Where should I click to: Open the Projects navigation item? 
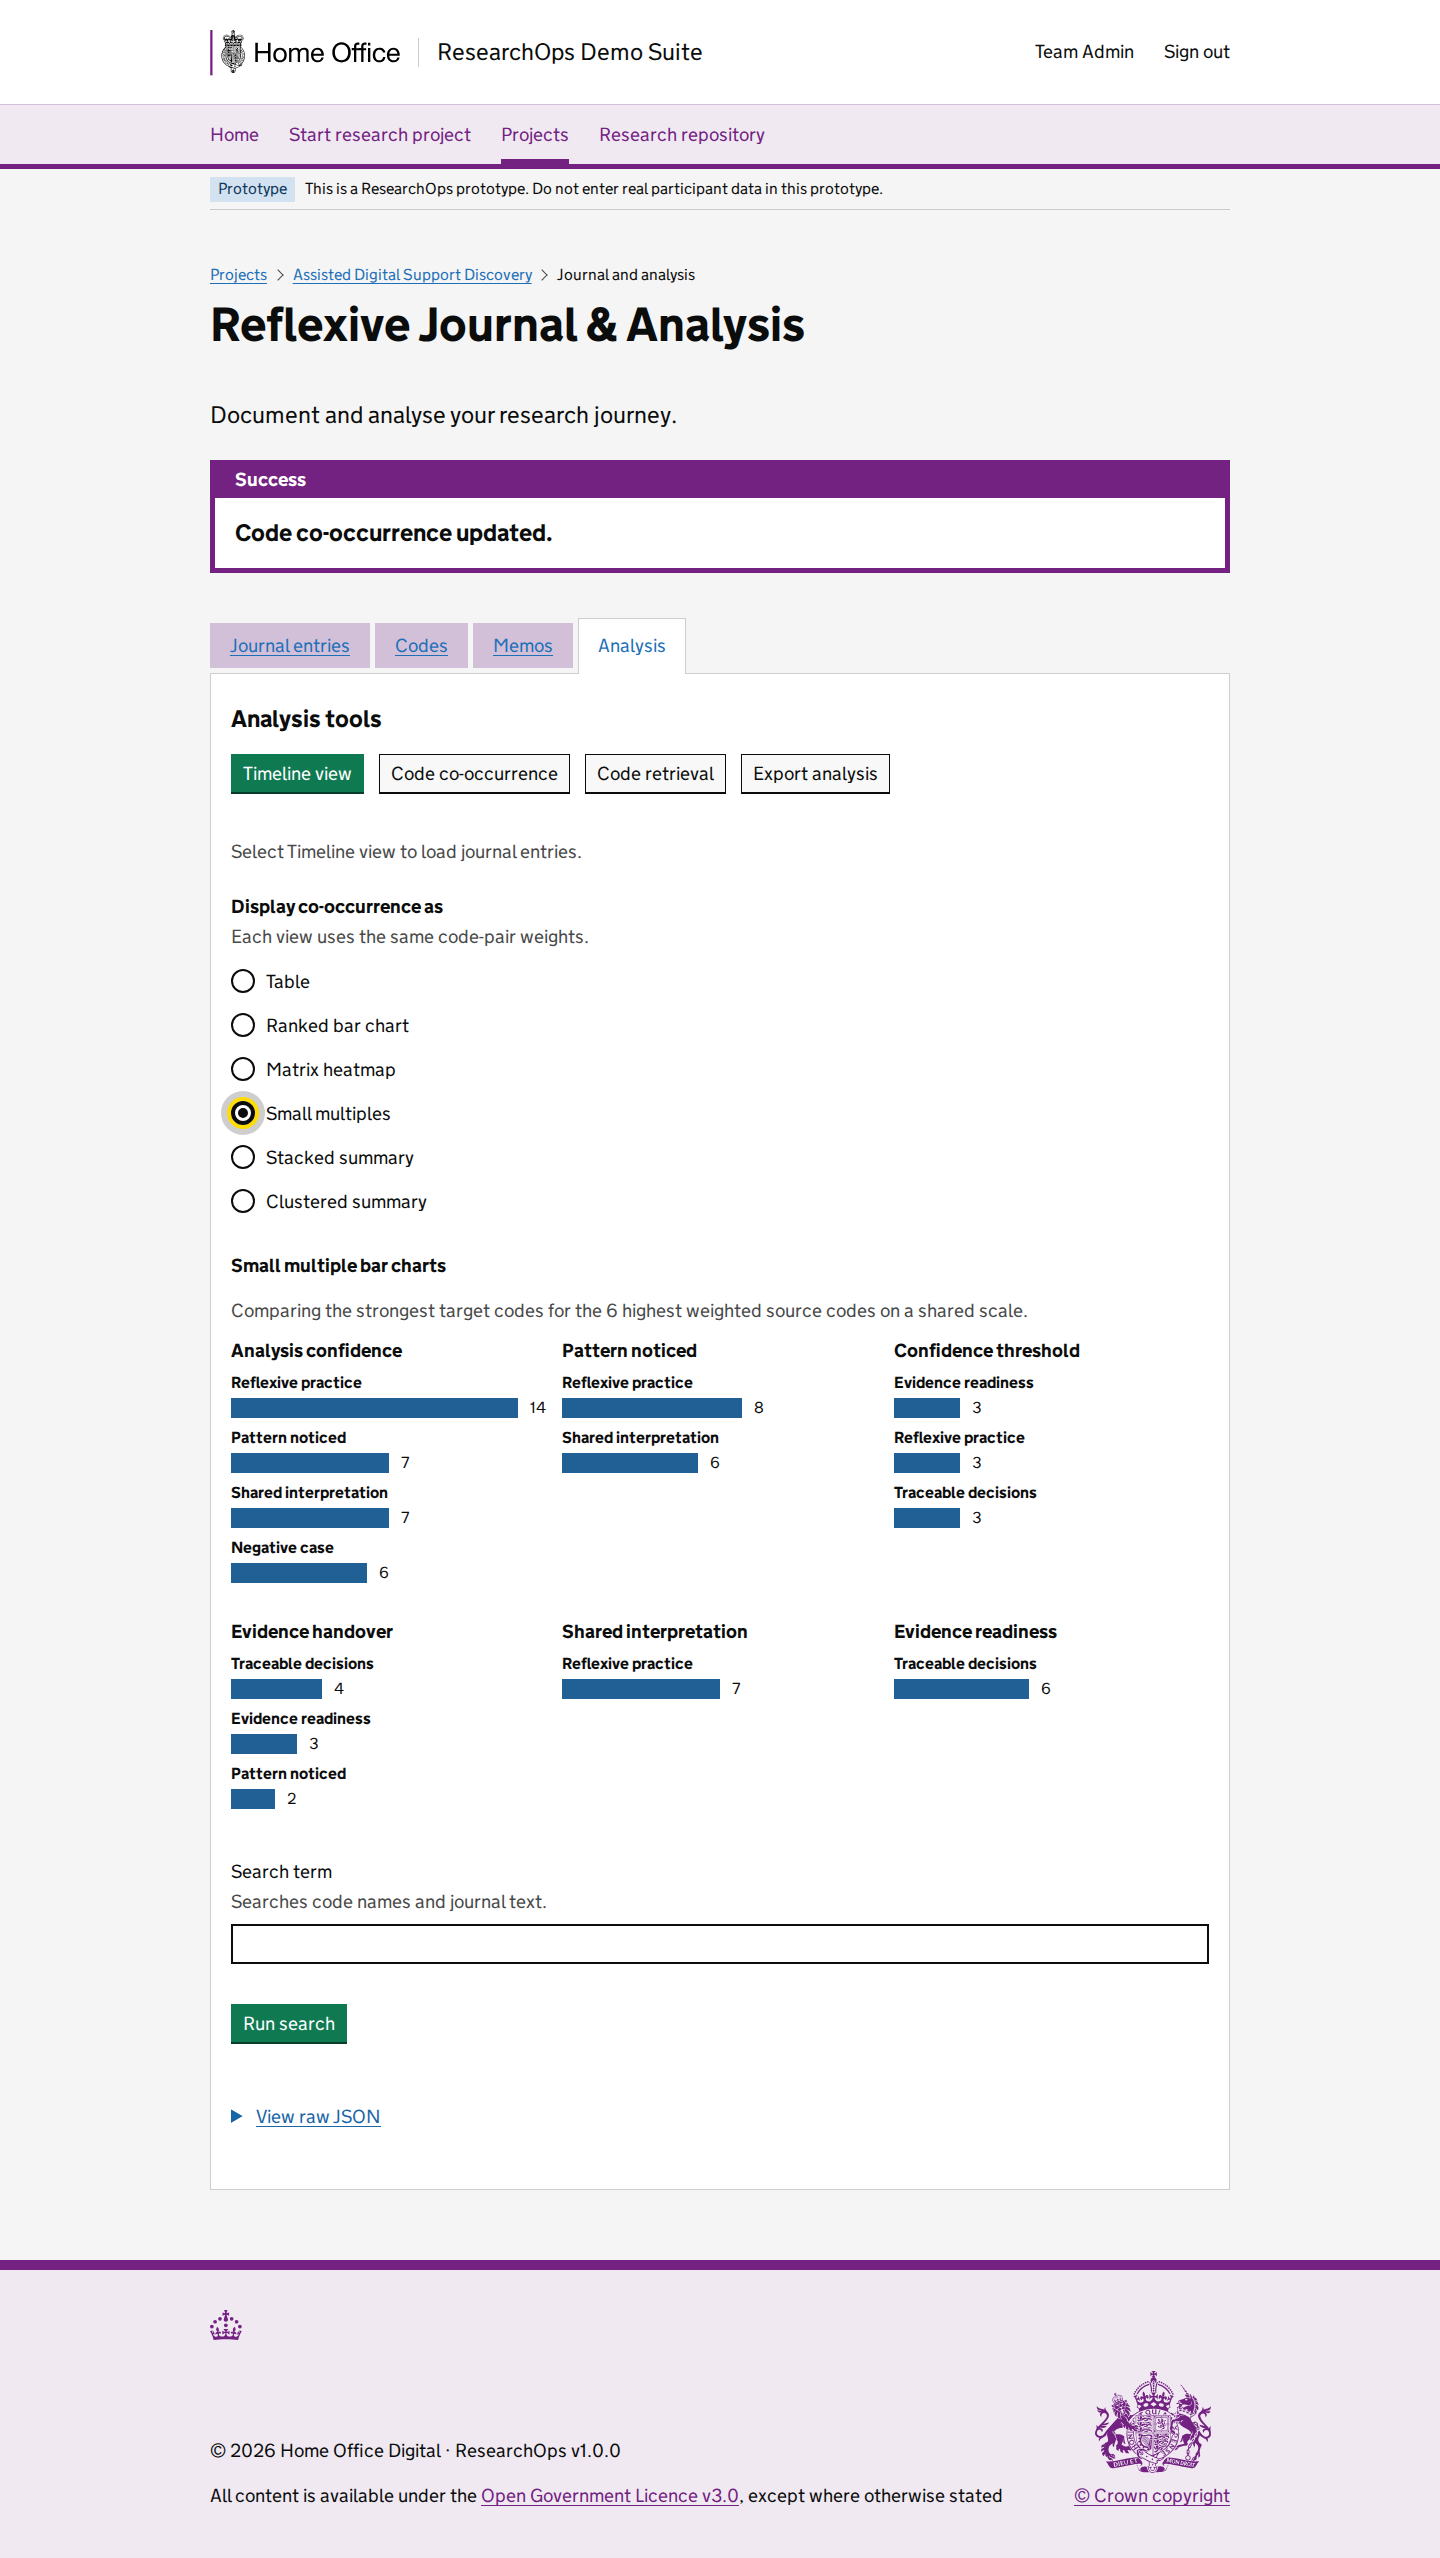click(x=535, y=135)
